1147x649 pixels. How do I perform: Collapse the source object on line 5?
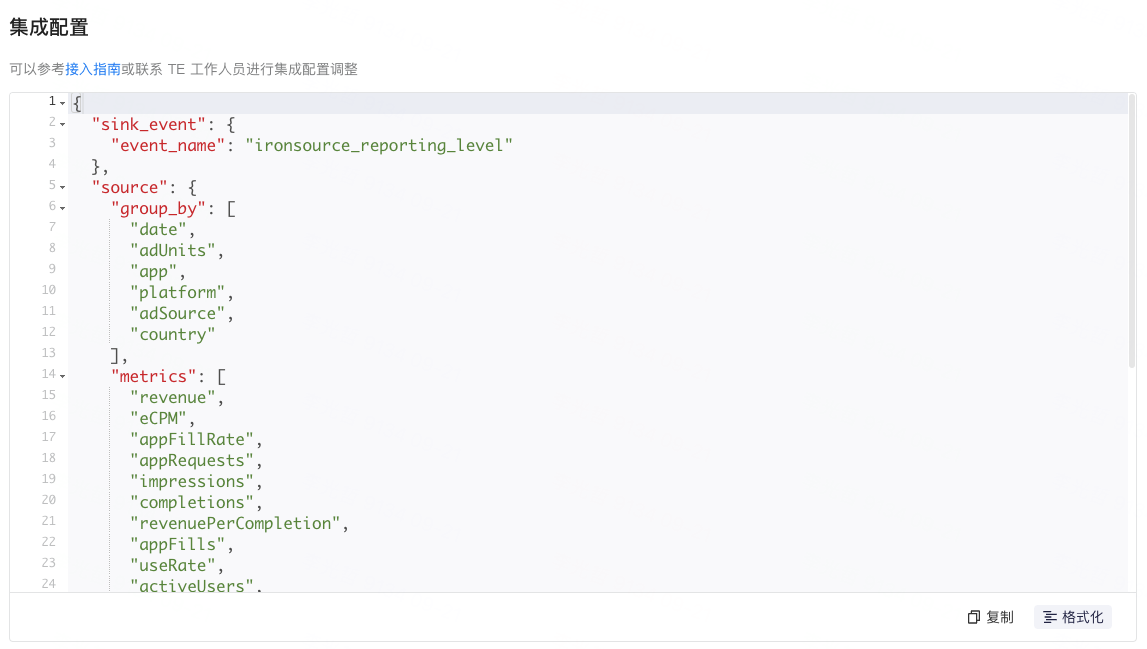click(x=62, y=187)
